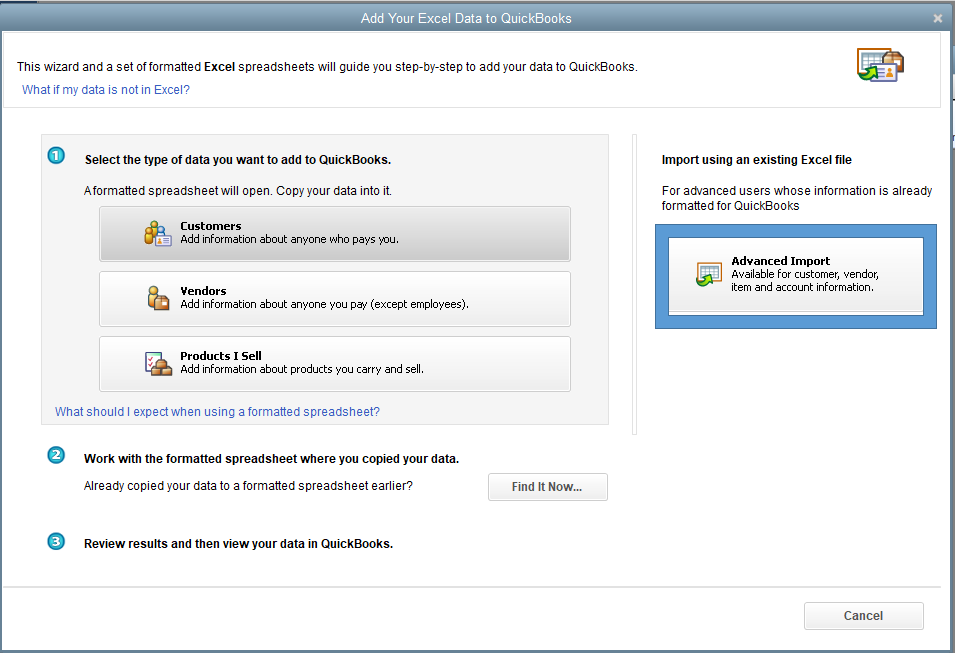
Task: Click the step 1 number badge
Action: [x=56, y=156]
